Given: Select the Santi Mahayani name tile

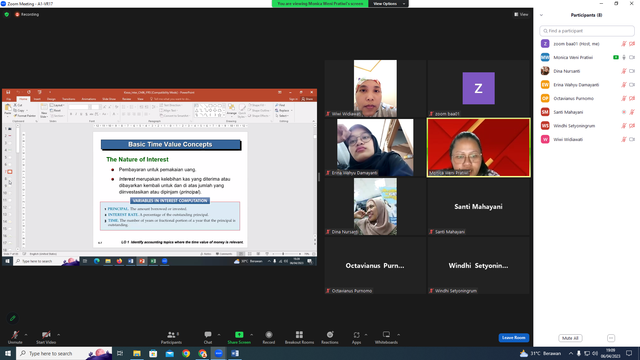Looking at the screenshot, I should pyautogui.click(x=478, y=207).
